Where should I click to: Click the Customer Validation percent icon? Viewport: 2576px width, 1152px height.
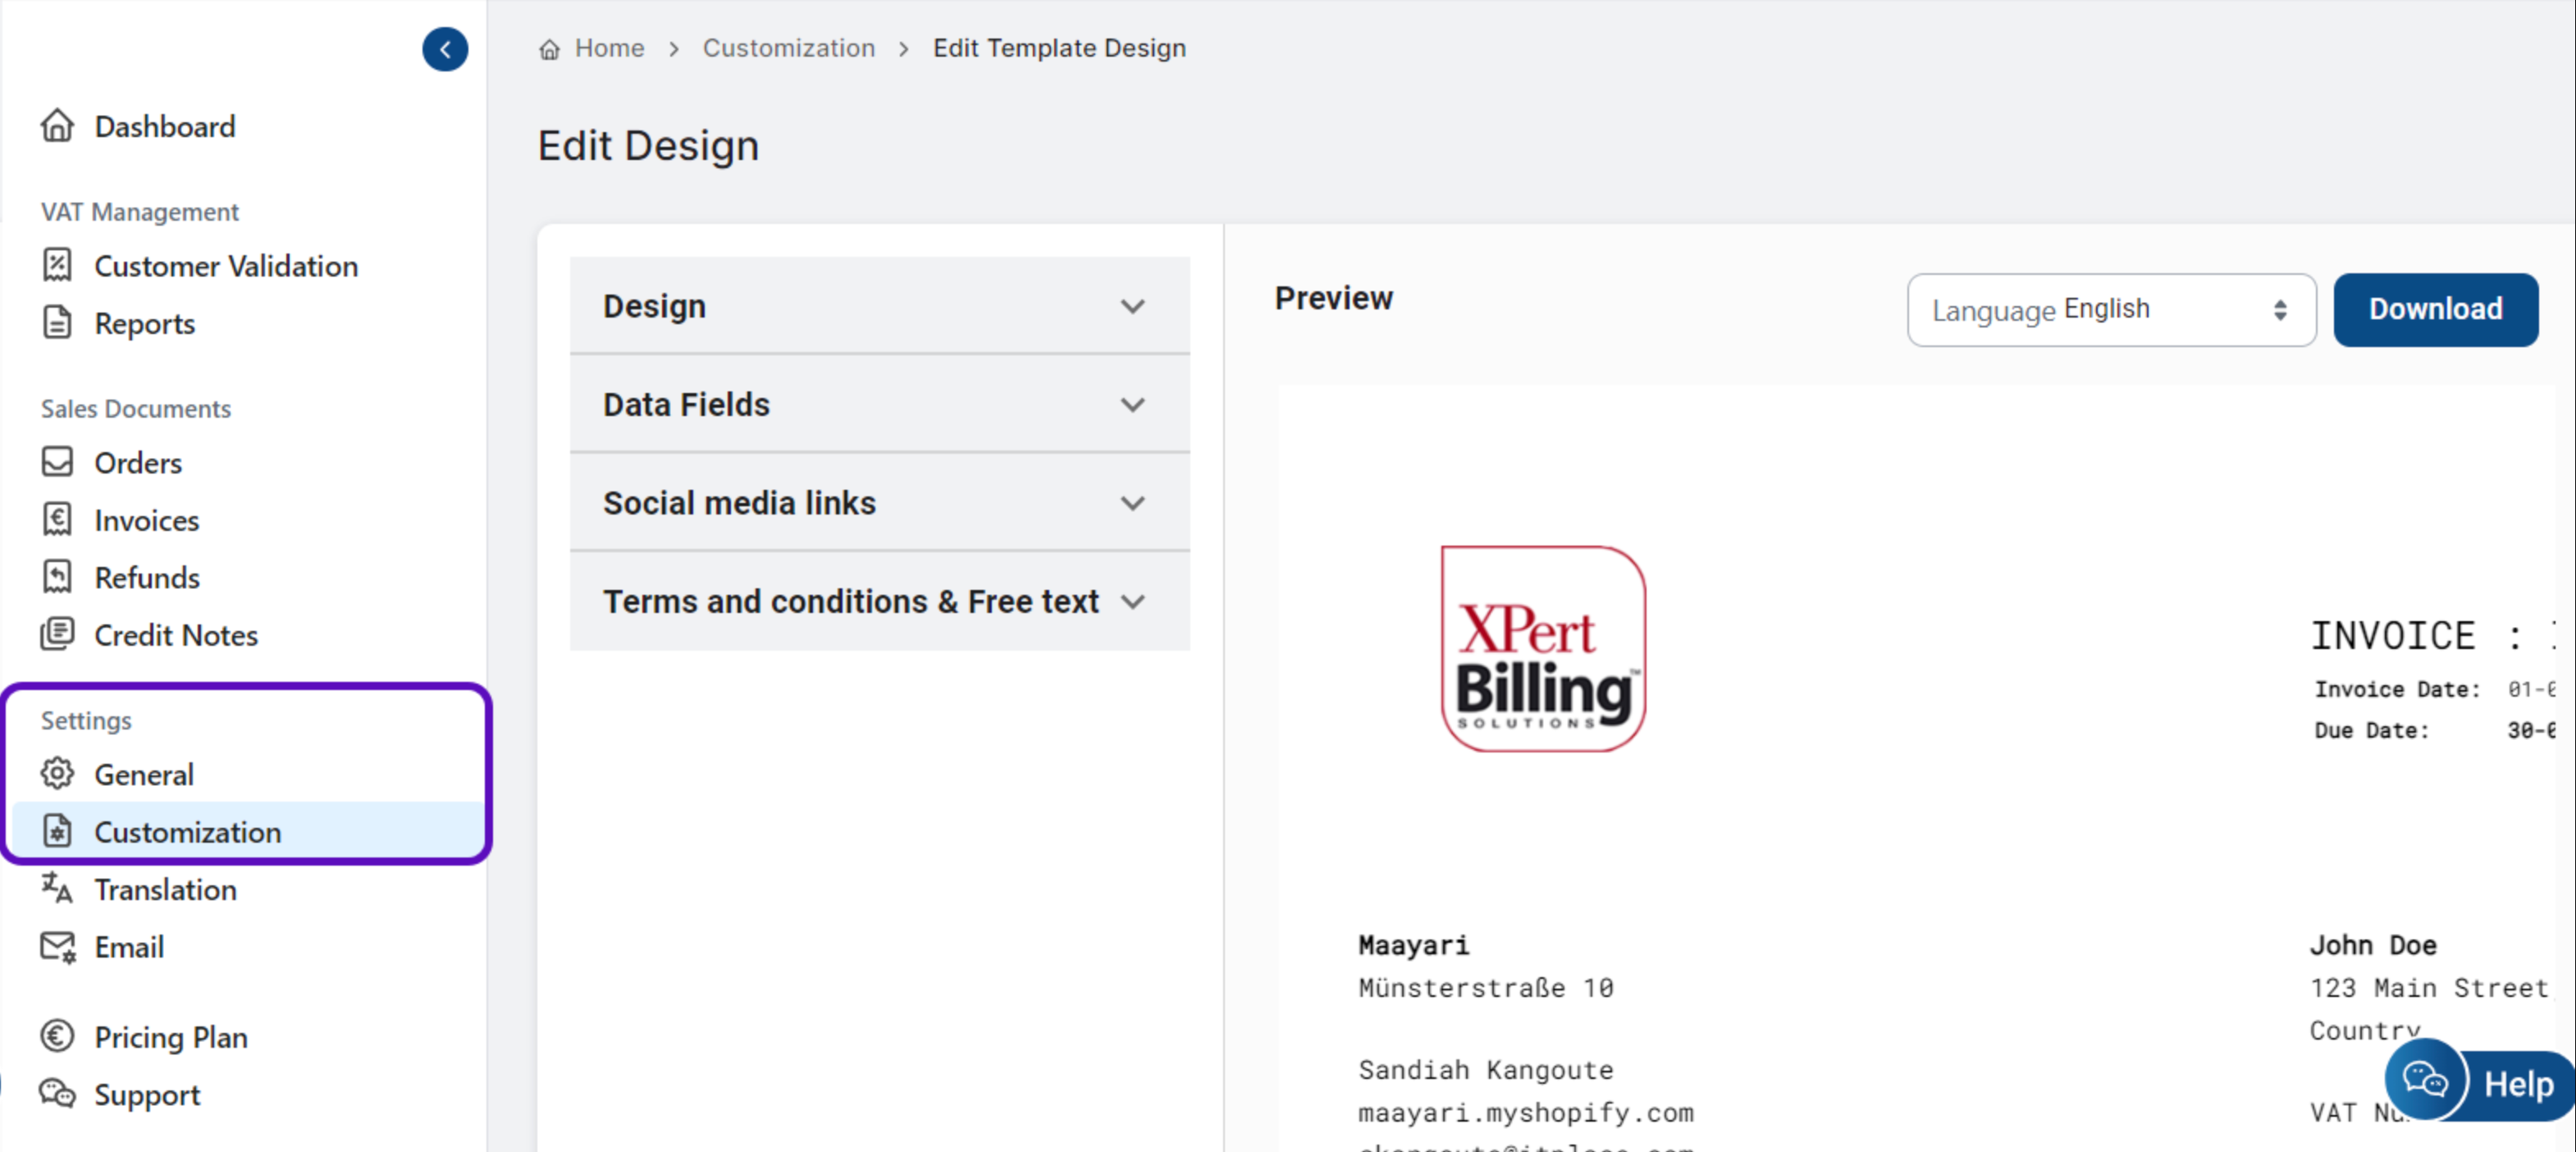[57, 265]
